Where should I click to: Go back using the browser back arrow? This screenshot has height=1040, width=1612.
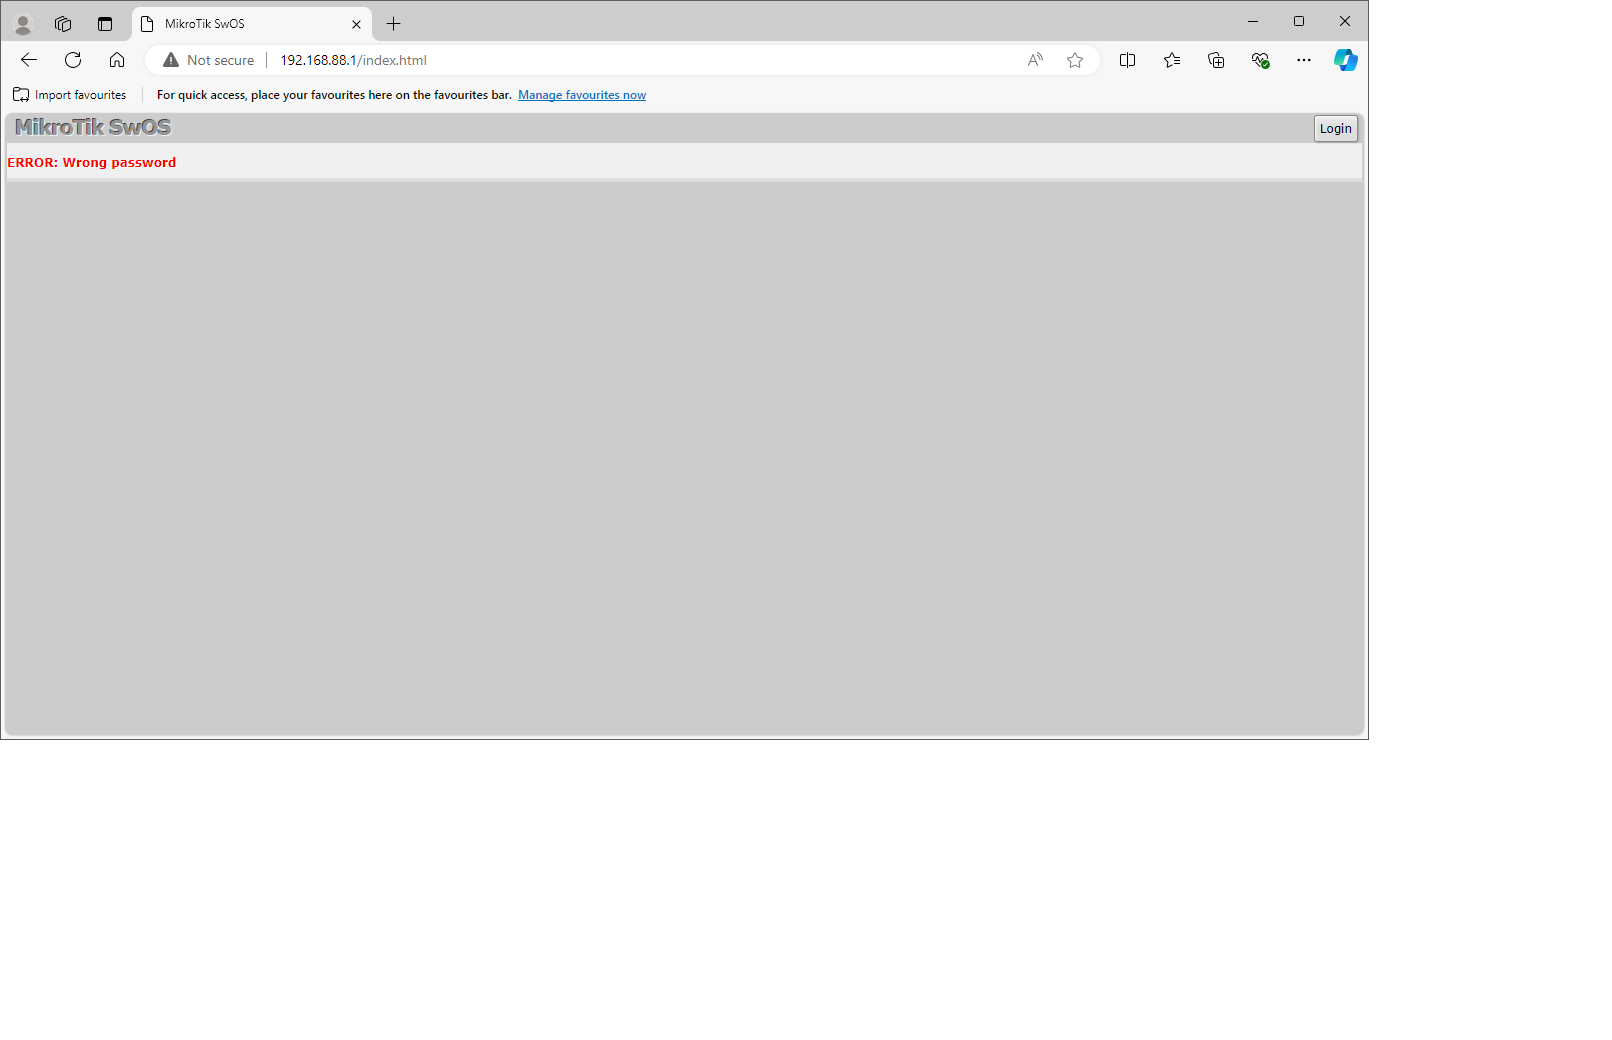tap(29, 60)
